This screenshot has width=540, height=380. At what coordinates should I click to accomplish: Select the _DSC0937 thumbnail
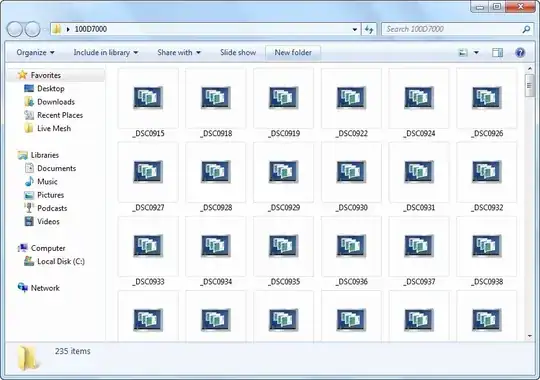(419, 246)
